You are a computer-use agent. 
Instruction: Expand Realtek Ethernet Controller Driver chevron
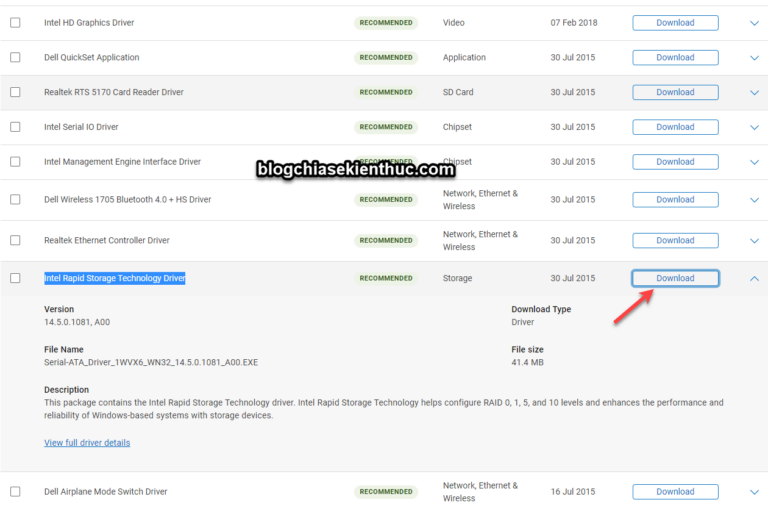click(x=754, y=241)
